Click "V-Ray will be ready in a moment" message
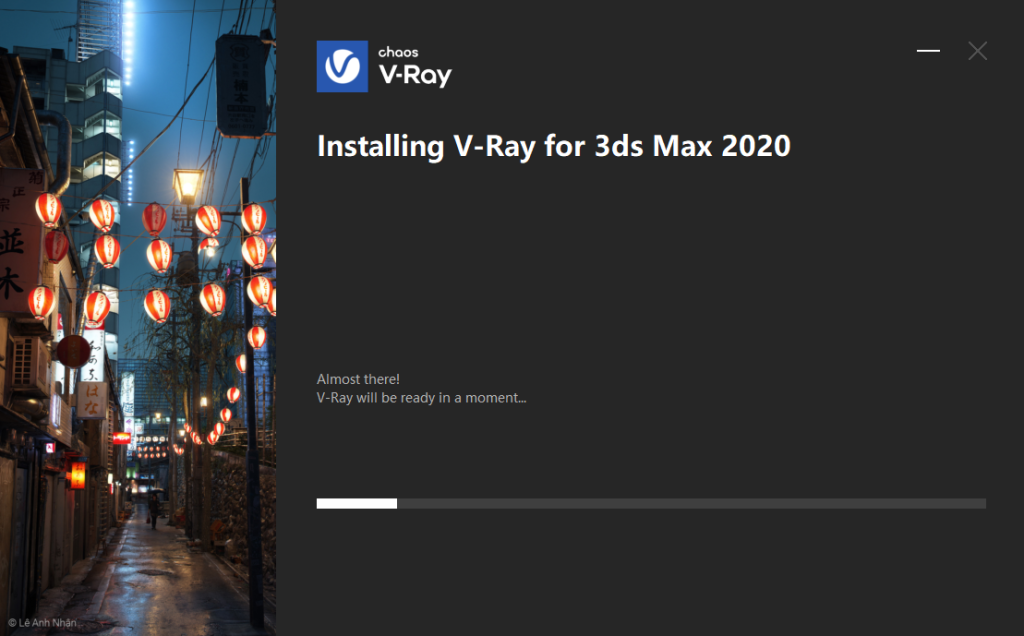This screenshot has width=1024, height=636. 421,397
